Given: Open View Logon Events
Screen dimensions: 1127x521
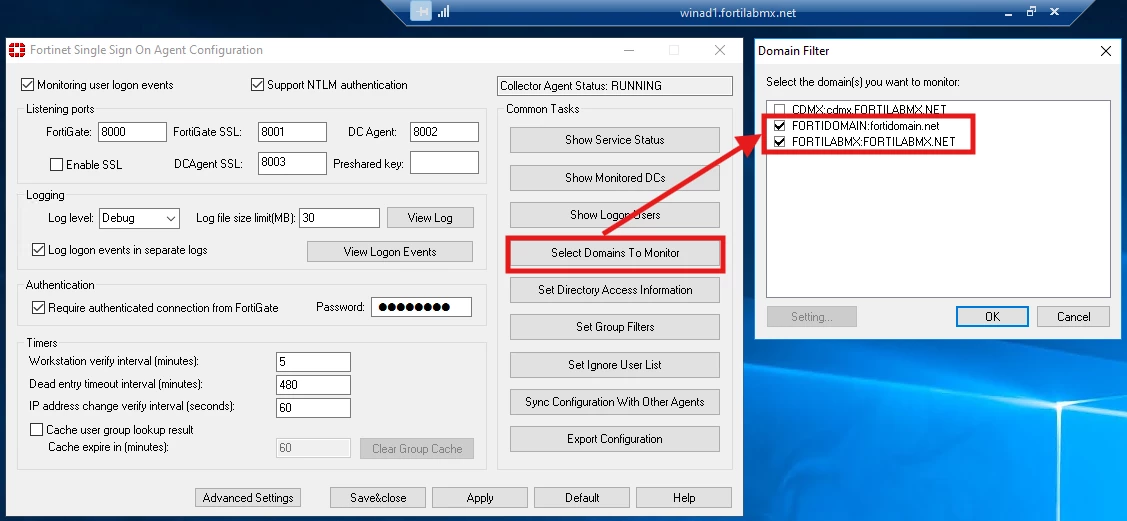Looking at the screenshot, I should click(x=390, y=252).
